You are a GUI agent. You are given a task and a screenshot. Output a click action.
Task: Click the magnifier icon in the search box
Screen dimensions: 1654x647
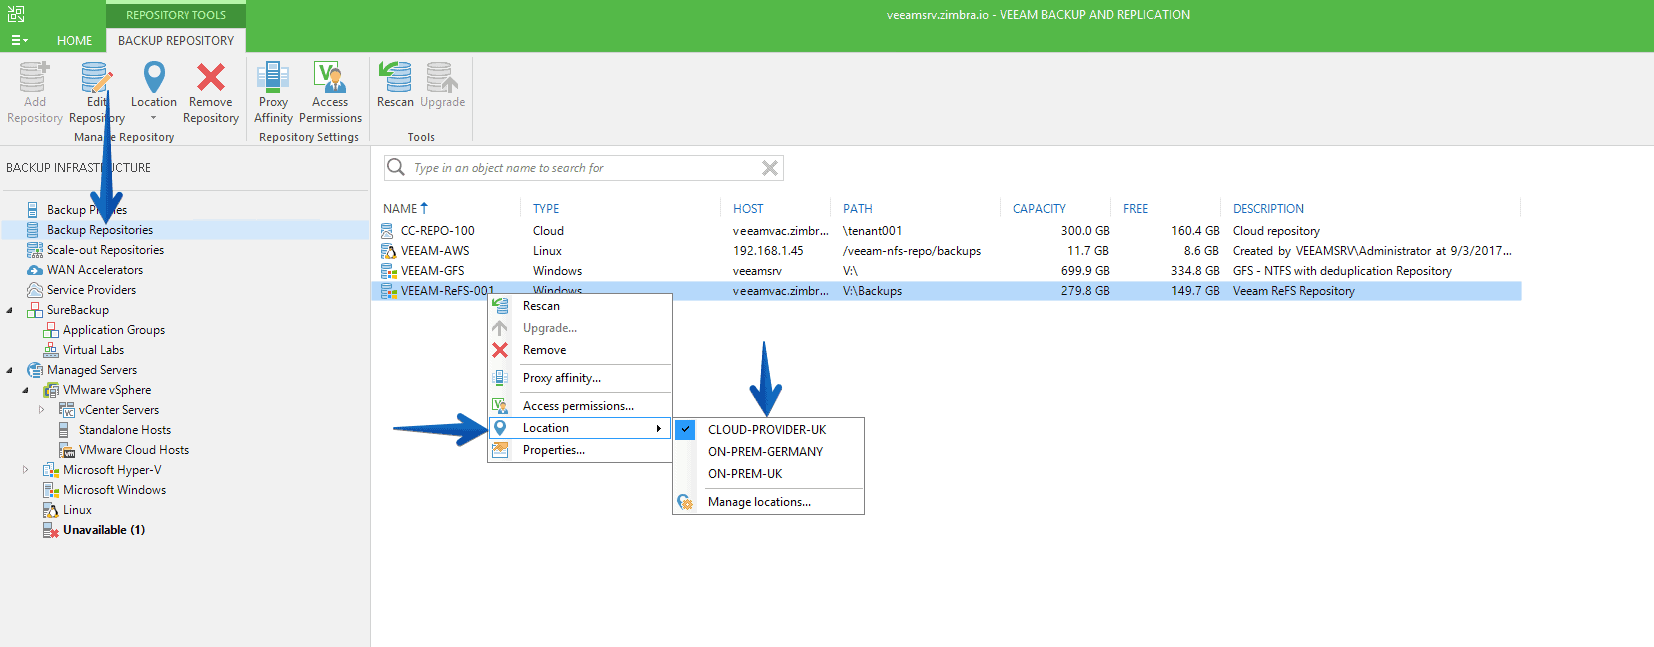(x=396, y=167)
